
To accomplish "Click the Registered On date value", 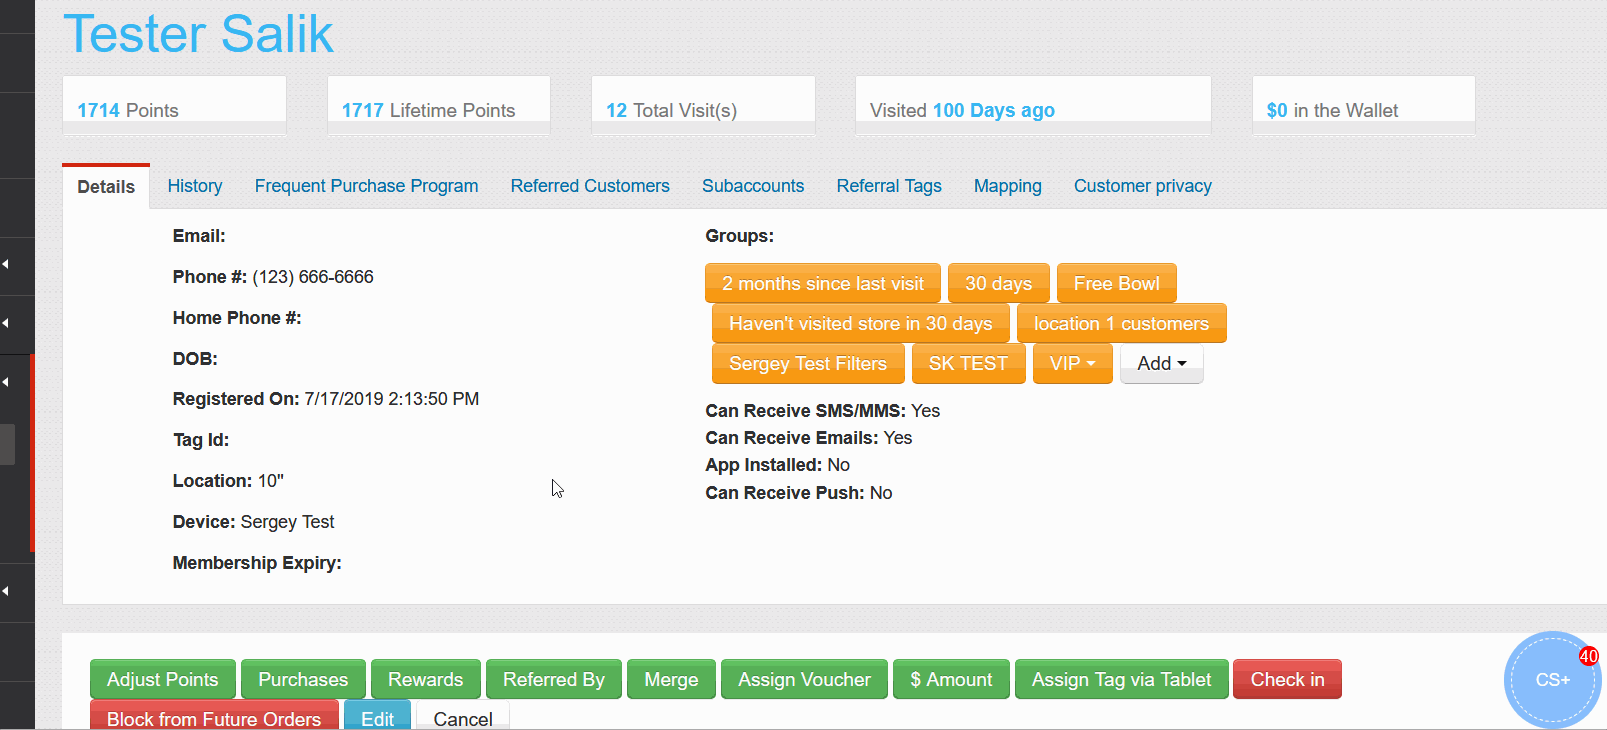I will point(392,399).
